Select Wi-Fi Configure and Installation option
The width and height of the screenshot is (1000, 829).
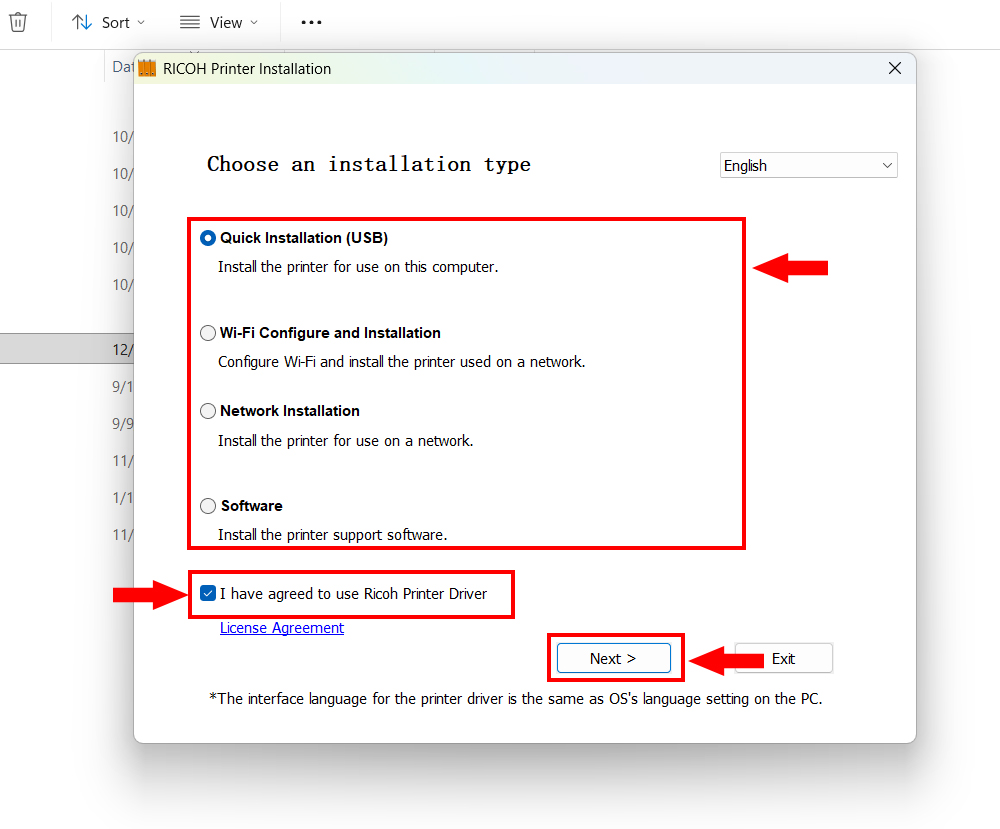(x=208, y=333)
